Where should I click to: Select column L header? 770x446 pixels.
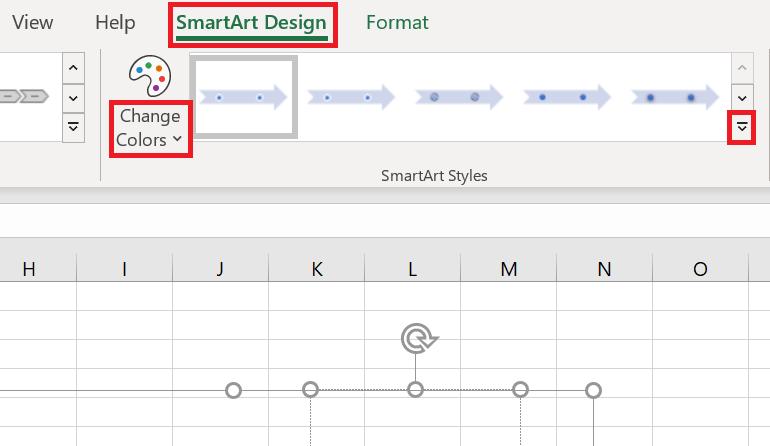tap(412, 269)
